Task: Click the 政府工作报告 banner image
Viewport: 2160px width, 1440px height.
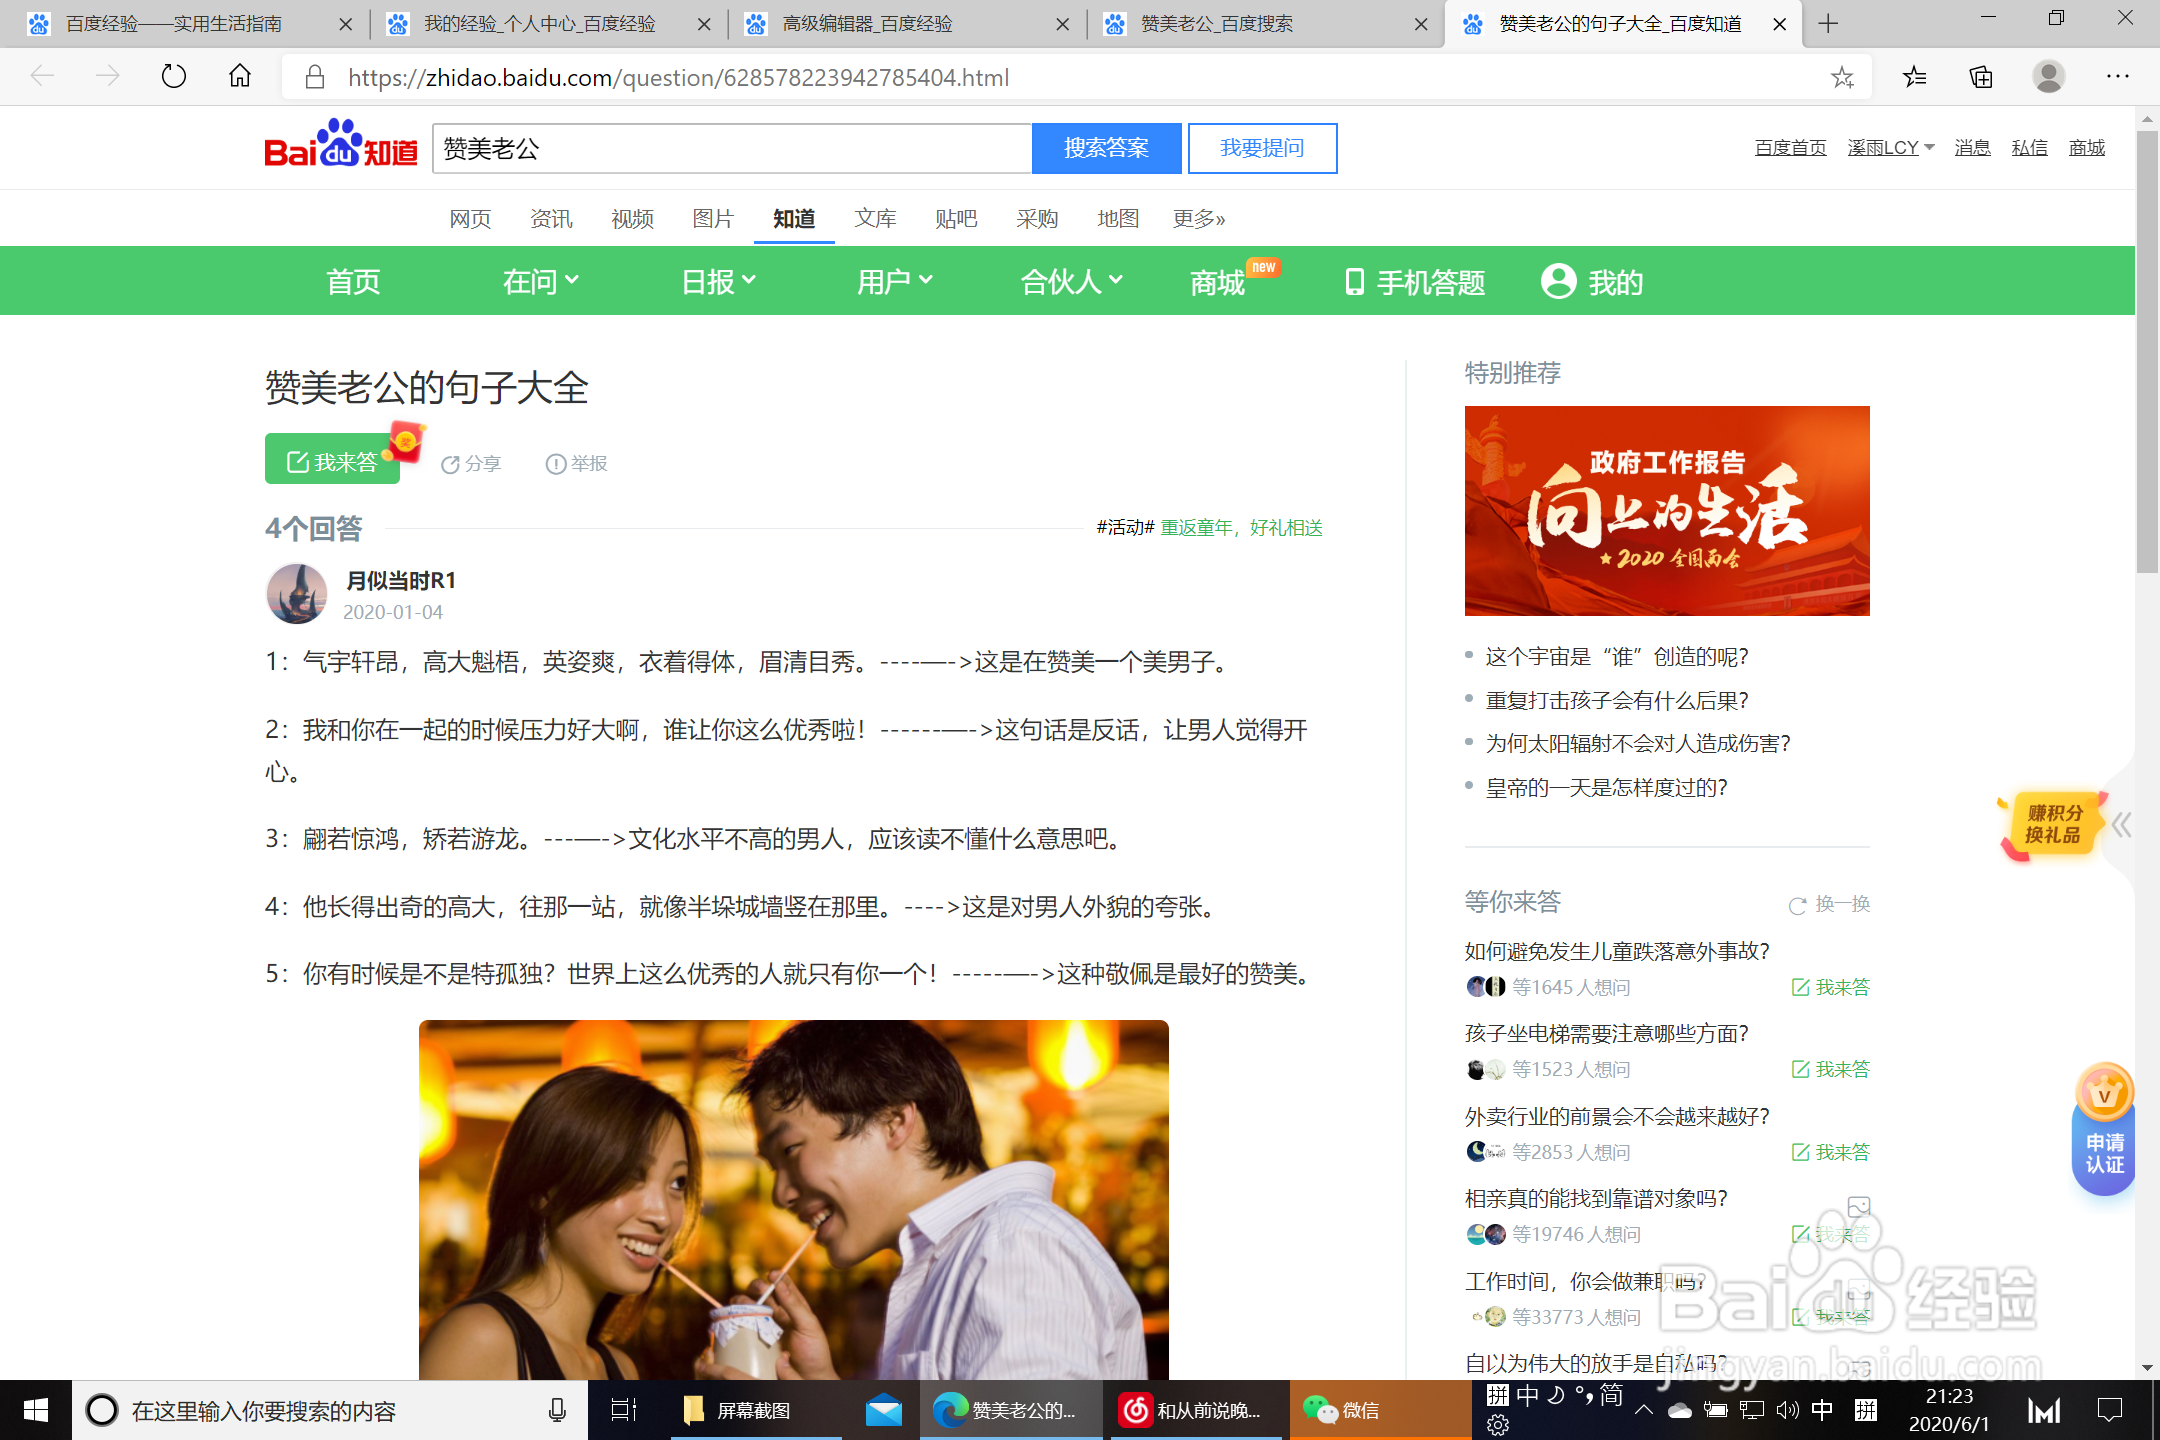Action: click(1667, 511)
